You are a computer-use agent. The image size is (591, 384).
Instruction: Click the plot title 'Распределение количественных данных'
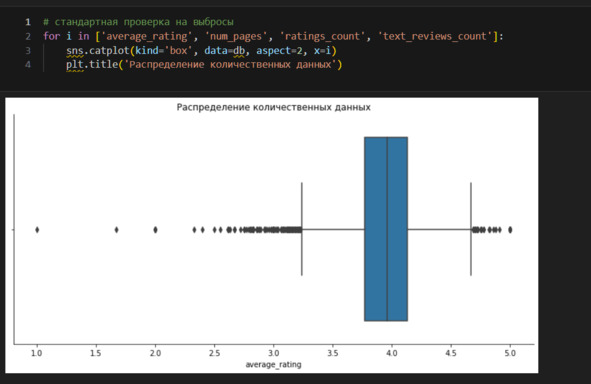(273, 107)
